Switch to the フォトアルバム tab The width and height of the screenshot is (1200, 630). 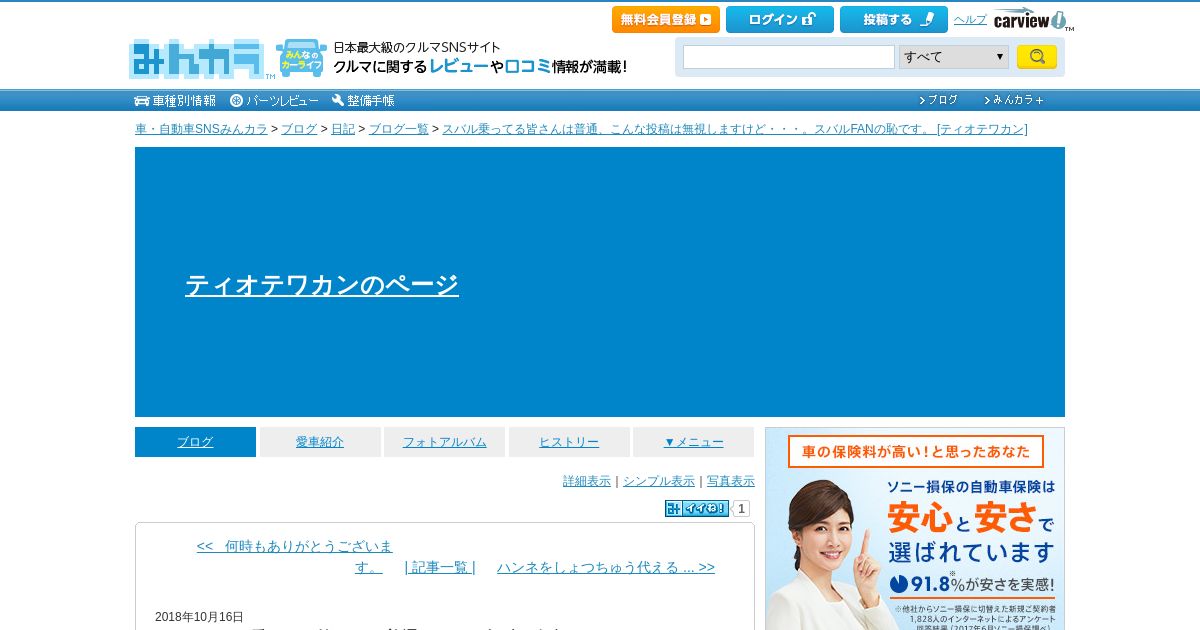444,442
